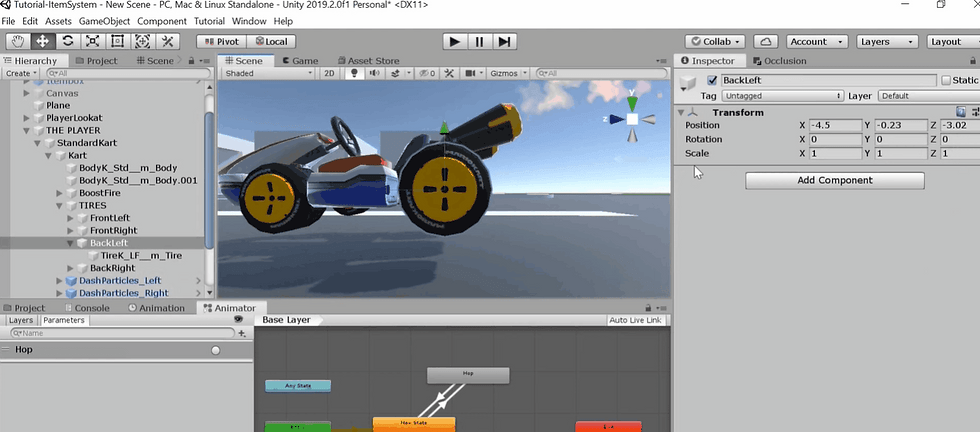Open the Shaded draw mode dropdown
Viewport: 980px width, 432px height.
(268, 73)
